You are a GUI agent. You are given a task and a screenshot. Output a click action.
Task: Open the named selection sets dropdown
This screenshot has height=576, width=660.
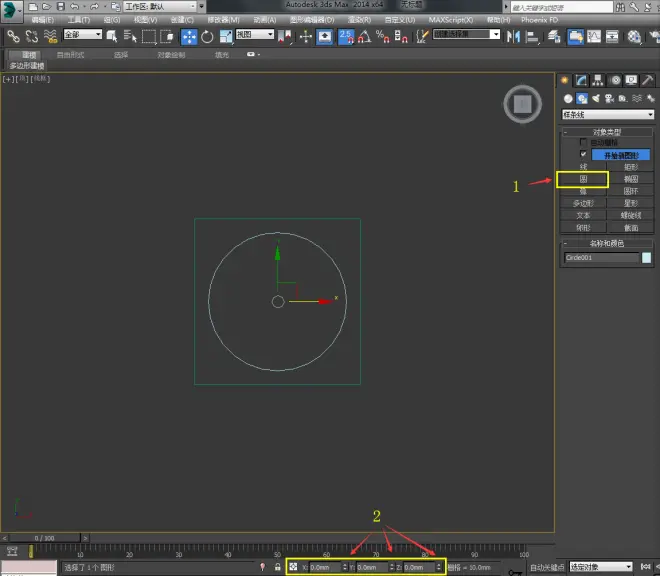coord(466,34)
